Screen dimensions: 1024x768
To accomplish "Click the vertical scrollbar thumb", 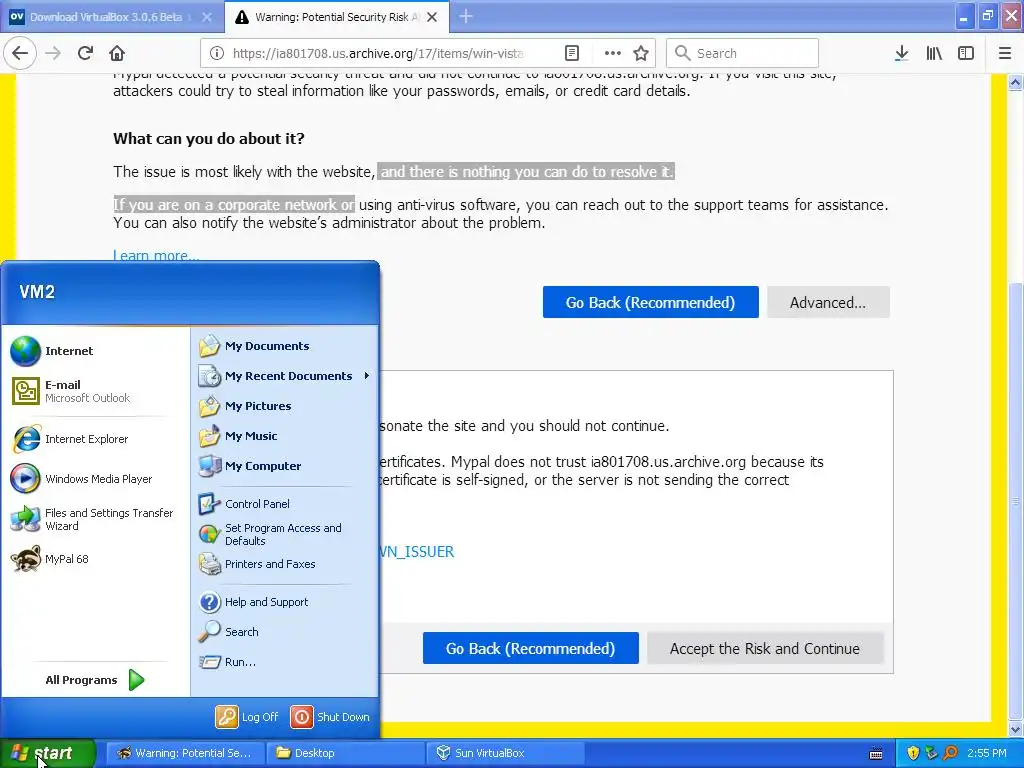I will [x=1016, y=501].
